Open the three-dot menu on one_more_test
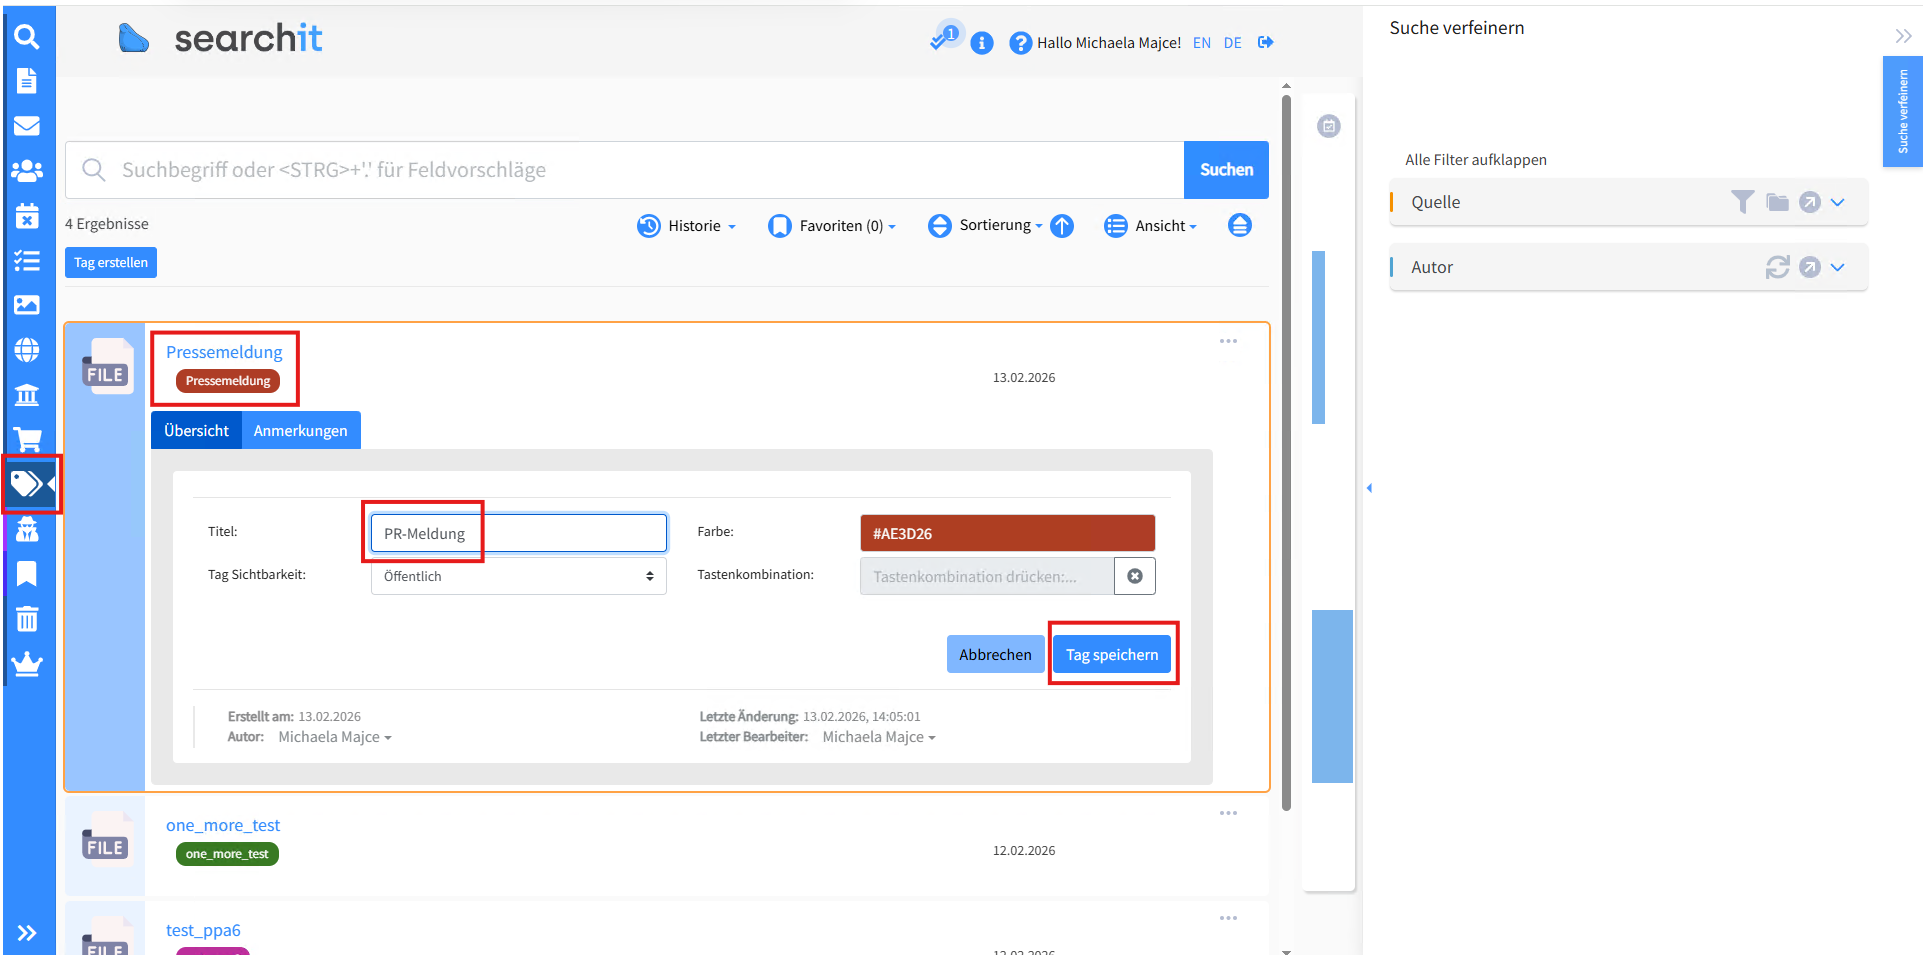 point(1227,813)
